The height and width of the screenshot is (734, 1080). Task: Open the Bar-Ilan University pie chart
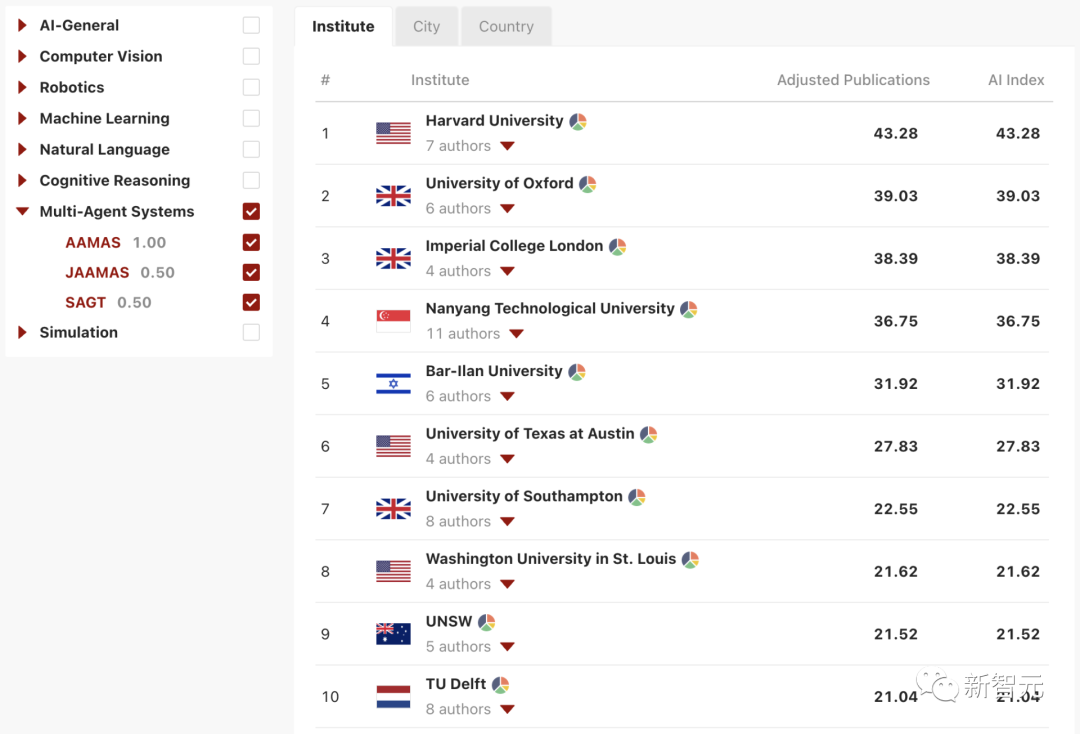(577, 372)
